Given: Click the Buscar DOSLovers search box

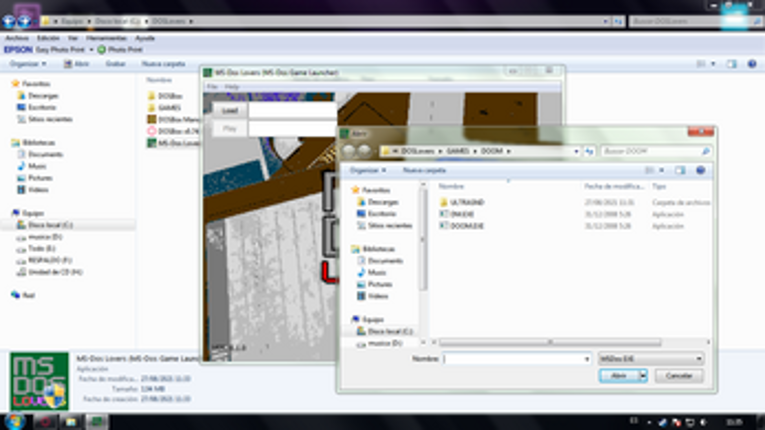Looking at the screenshot, I should (695, 21).
